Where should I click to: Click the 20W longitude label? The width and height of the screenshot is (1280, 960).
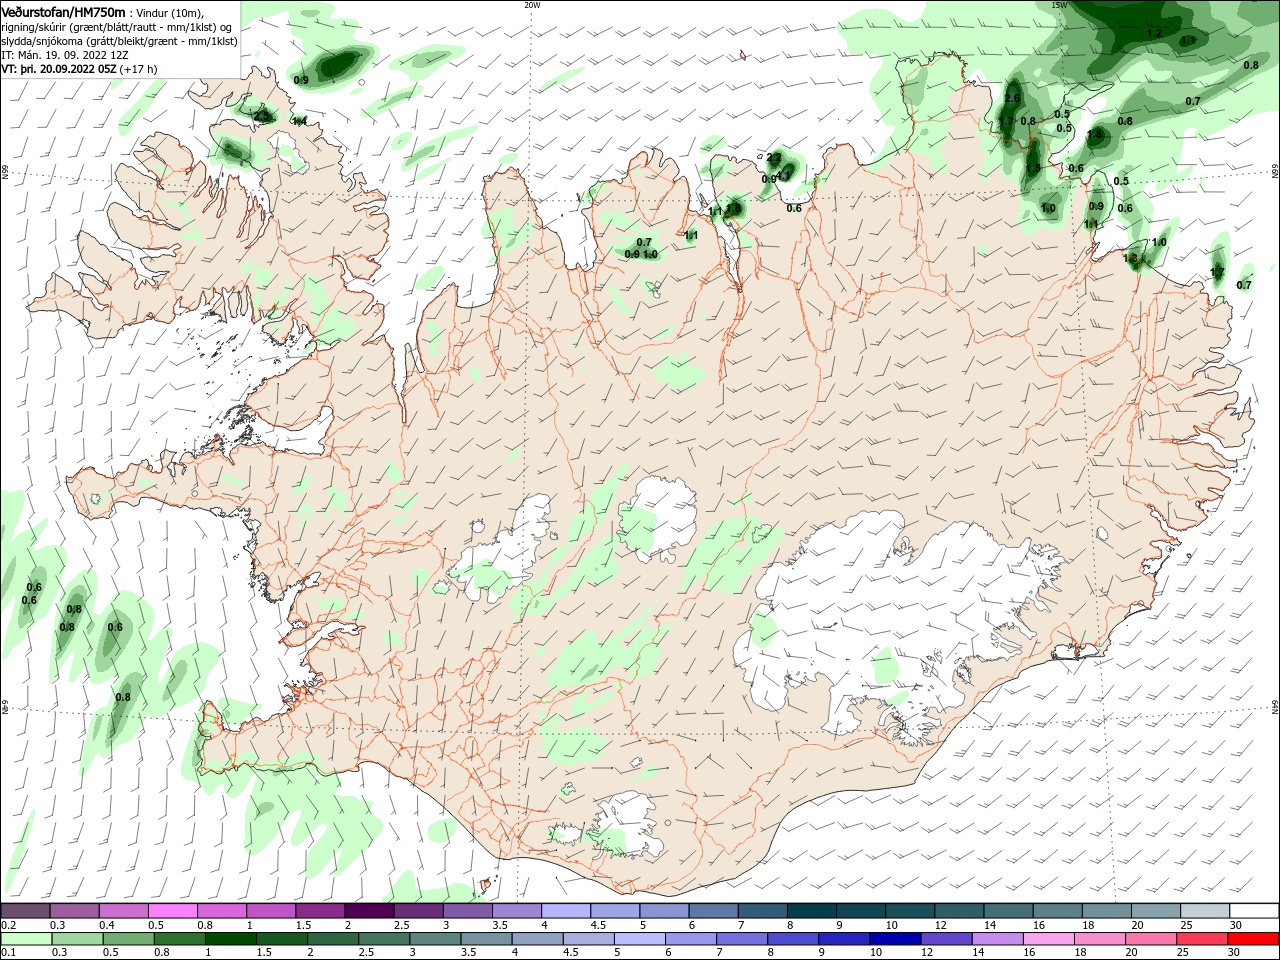pos(532,5)
